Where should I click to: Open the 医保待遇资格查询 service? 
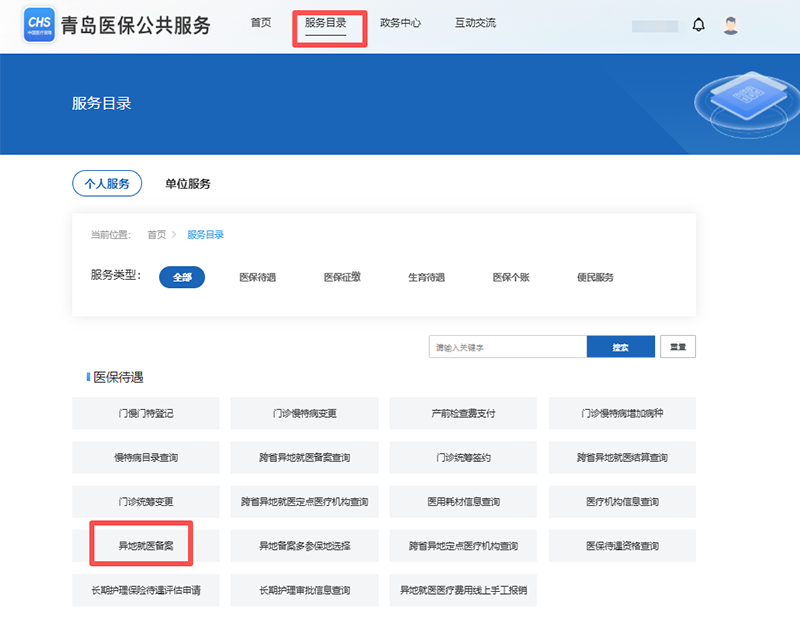[x=622, y=546]
